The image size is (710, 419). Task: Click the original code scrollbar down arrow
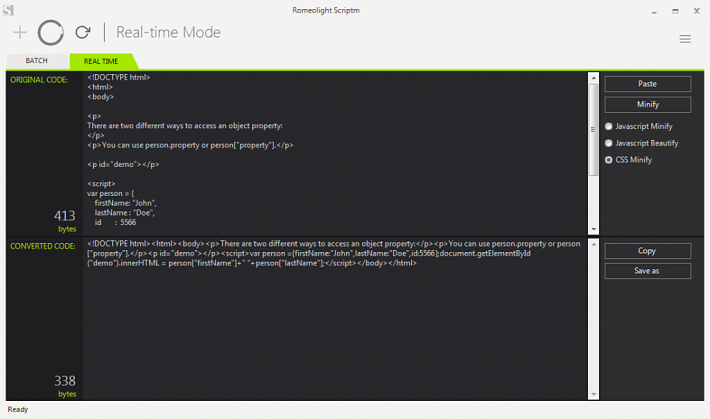coord(593,229)
